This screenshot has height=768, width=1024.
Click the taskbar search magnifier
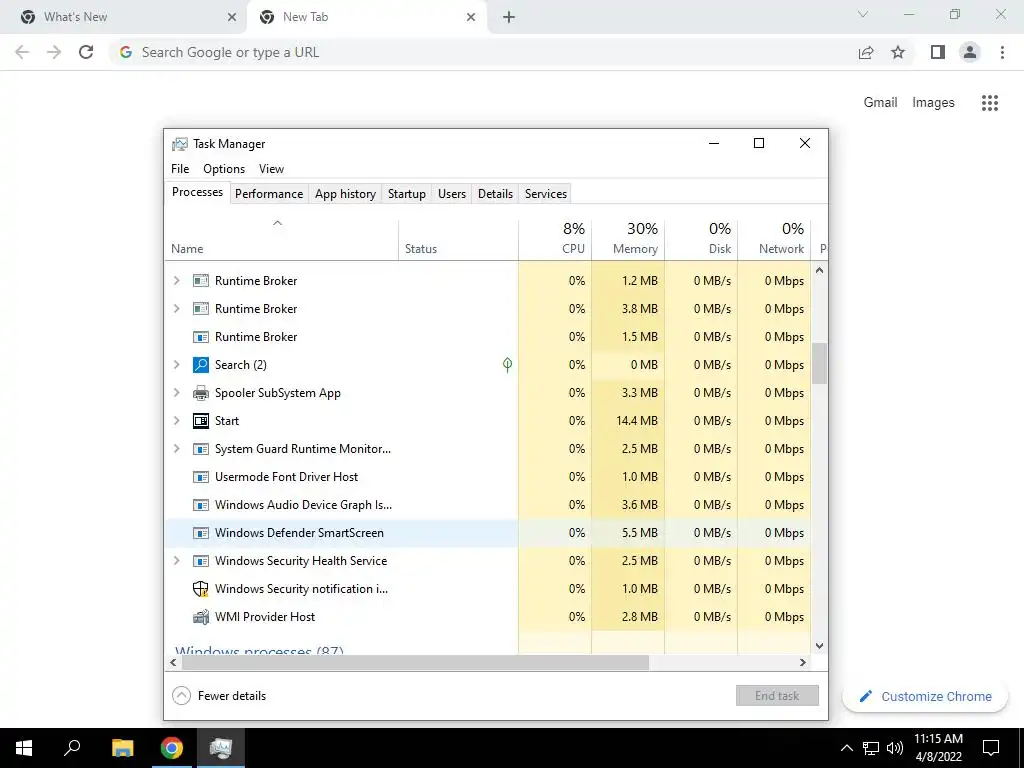(x=72, y=748)
